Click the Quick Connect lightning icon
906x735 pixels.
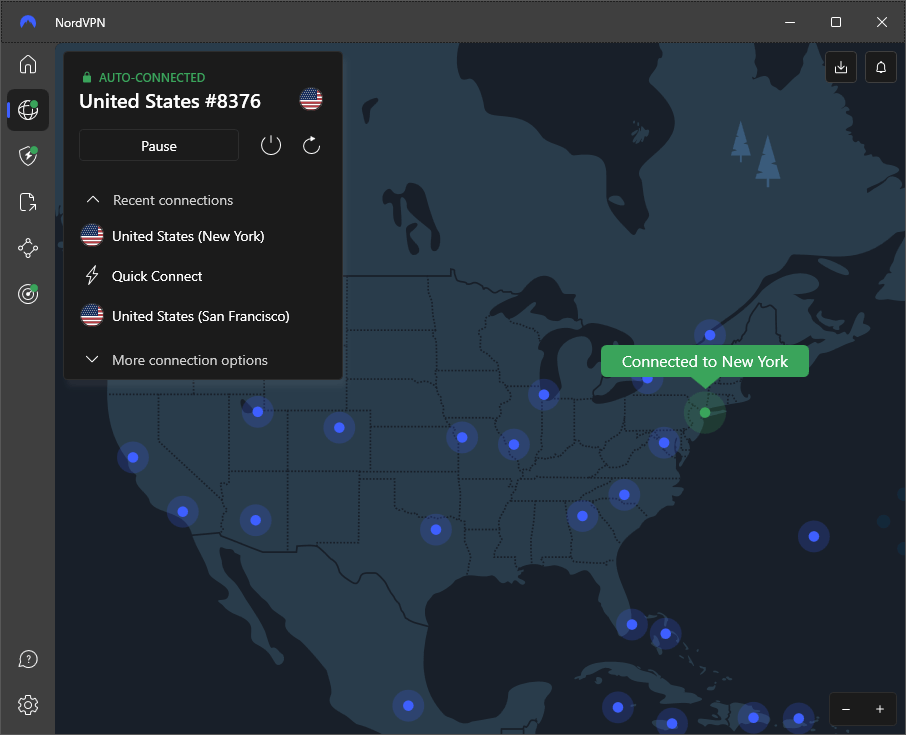[92, 276]
